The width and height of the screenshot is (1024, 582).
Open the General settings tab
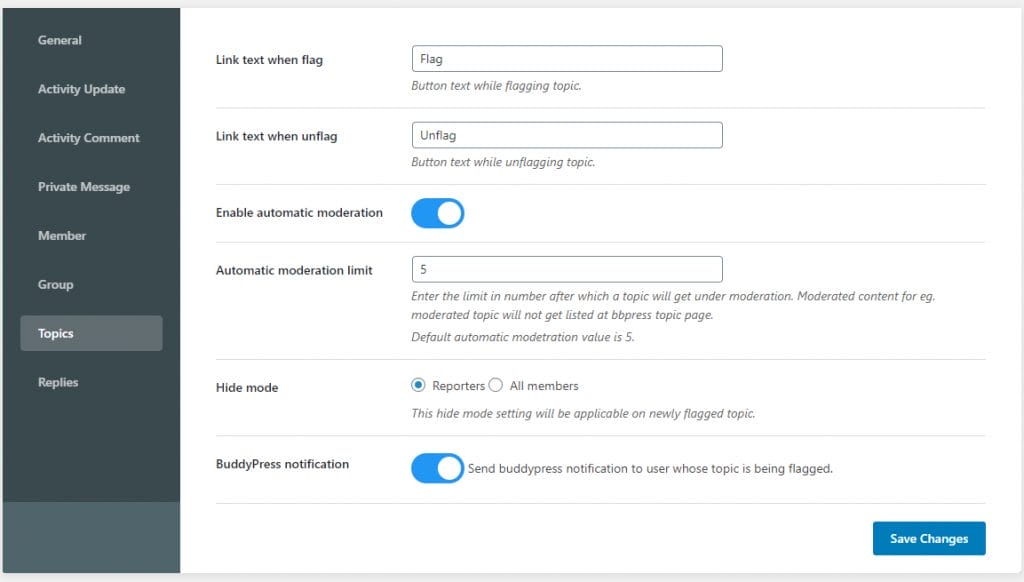60,40
